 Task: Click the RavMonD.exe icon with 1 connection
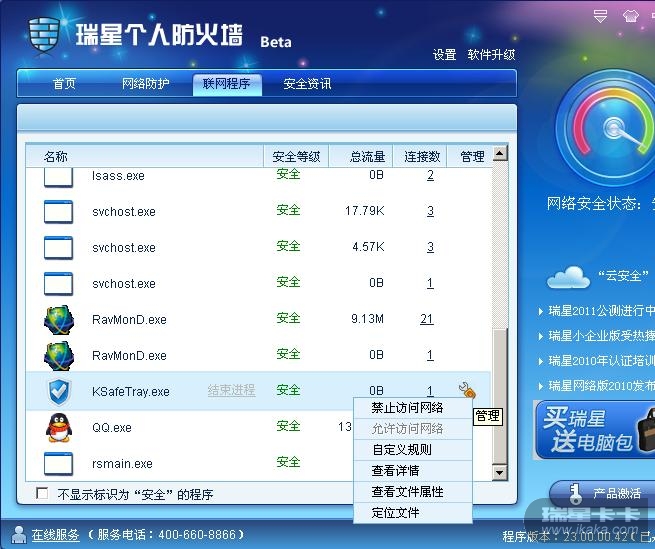tap(59, 356)
